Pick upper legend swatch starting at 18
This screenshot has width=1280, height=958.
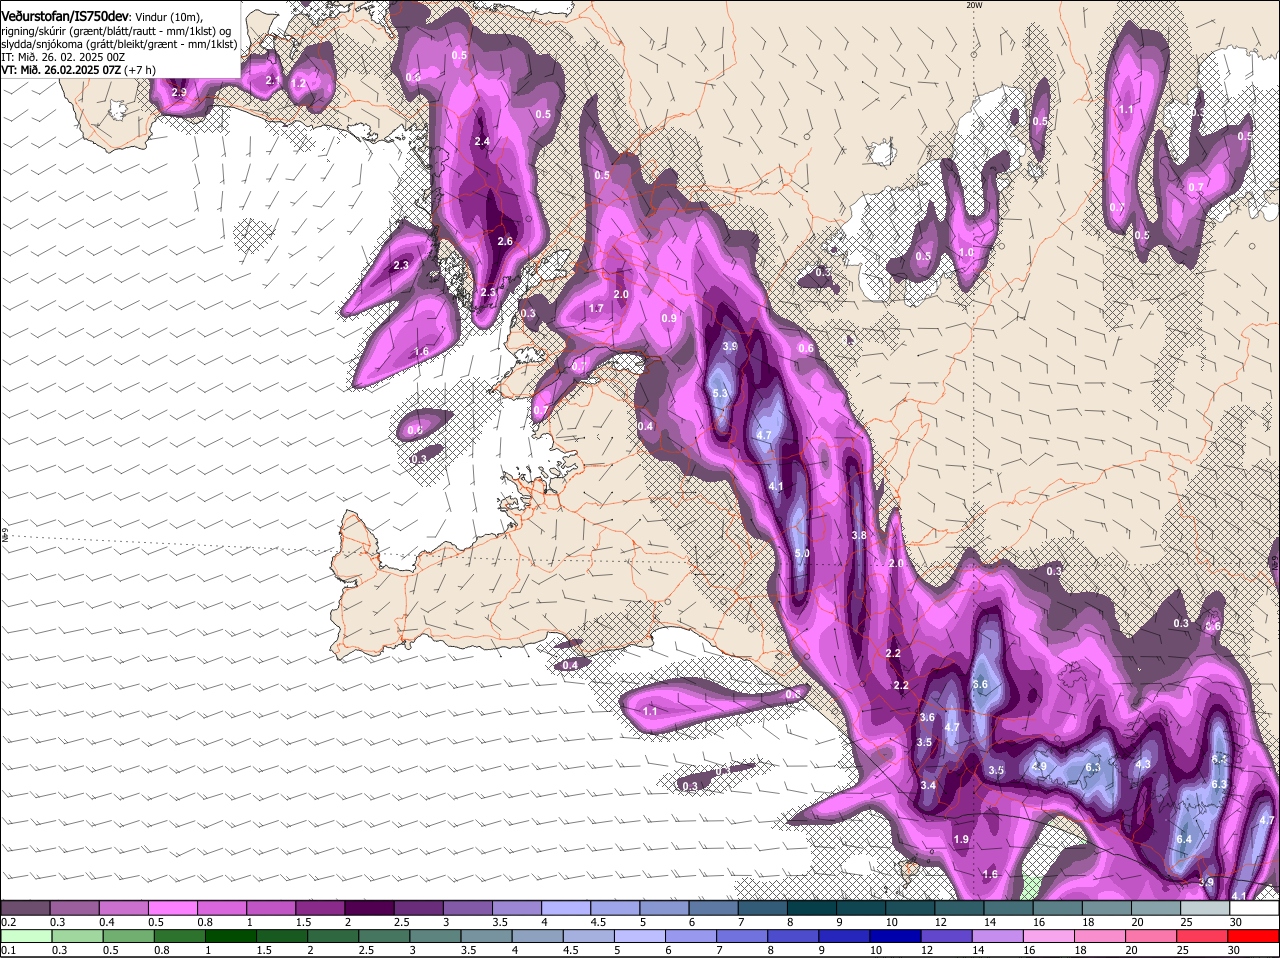coord(1106,907)
